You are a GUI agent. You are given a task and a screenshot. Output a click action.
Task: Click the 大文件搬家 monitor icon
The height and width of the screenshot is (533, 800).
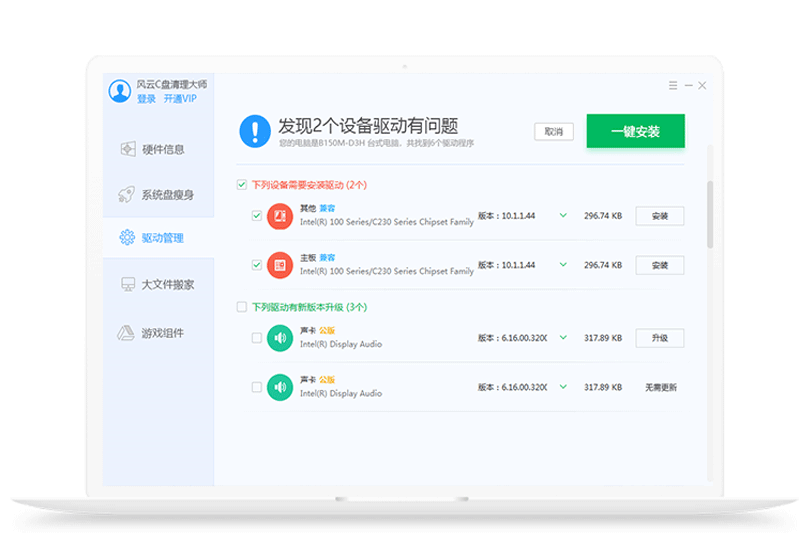(127, 285)
